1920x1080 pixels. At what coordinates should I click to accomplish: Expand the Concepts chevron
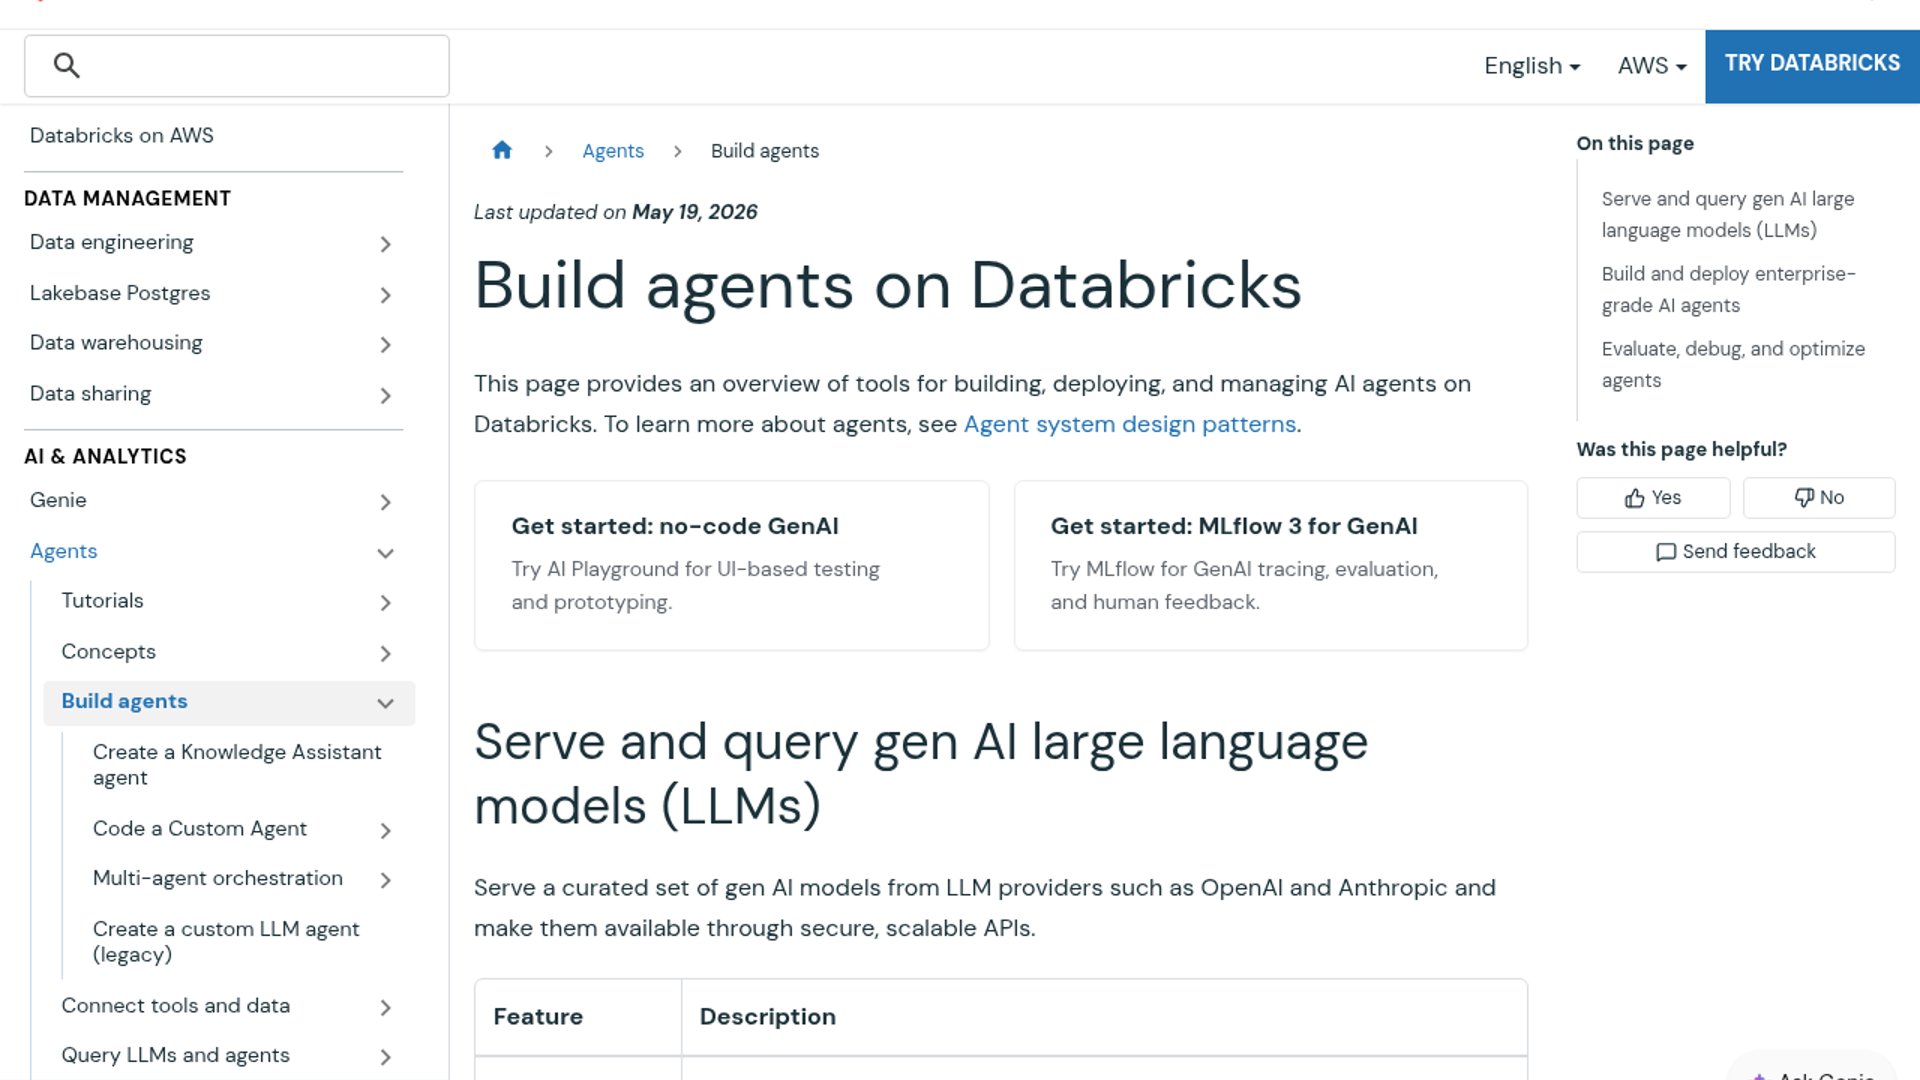386,654
